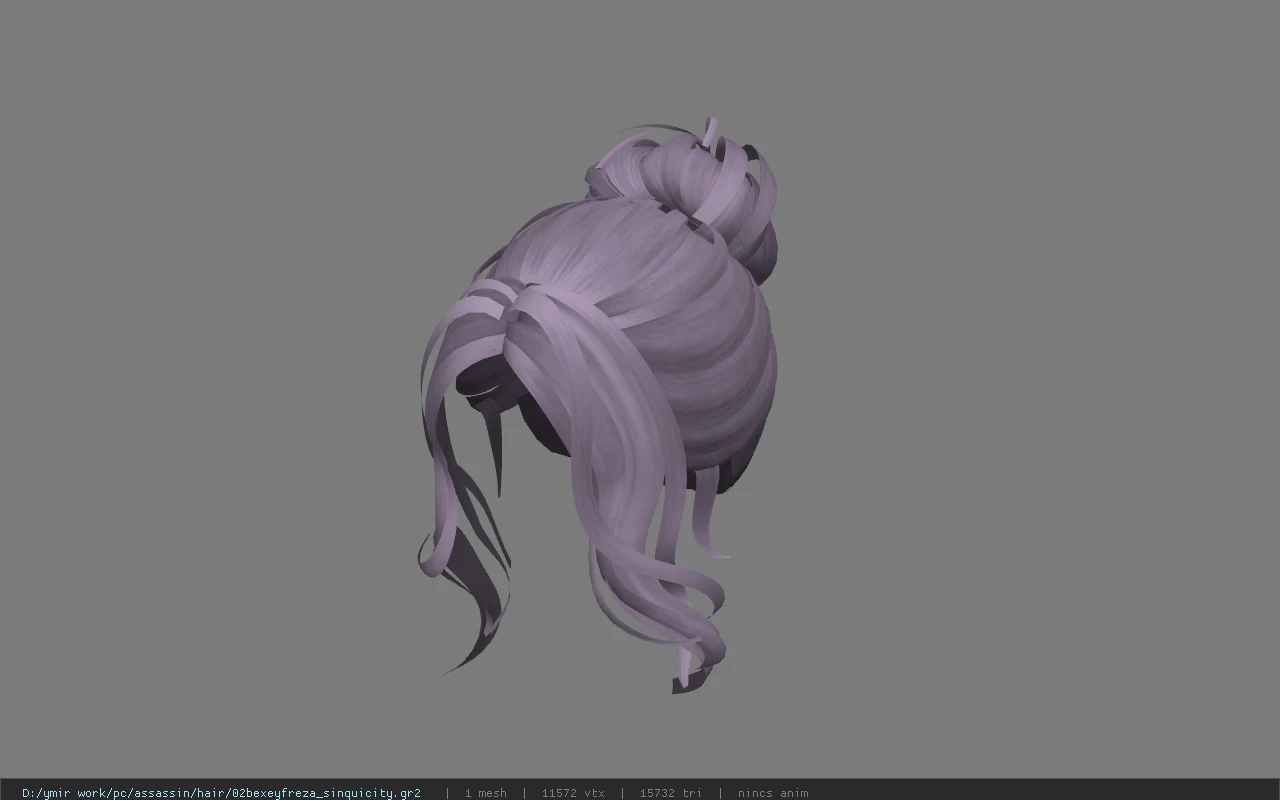Click the "15732 tri" triangle count
This screenshot has height=800, width=1280.
(670, 793)
